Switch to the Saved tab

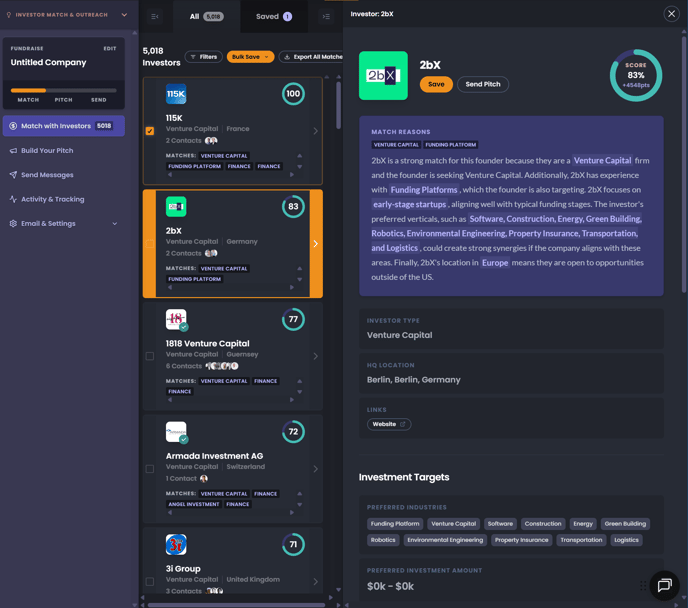click(273, 16)
